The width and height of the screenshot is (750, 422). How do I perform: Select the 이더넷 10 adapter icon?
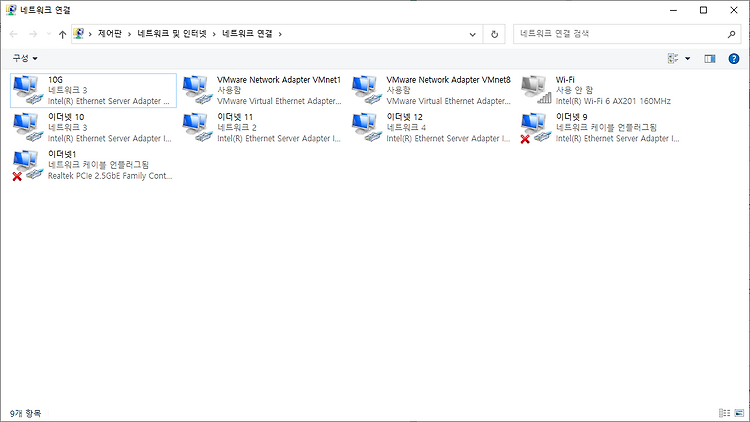(x=28, y=127)
